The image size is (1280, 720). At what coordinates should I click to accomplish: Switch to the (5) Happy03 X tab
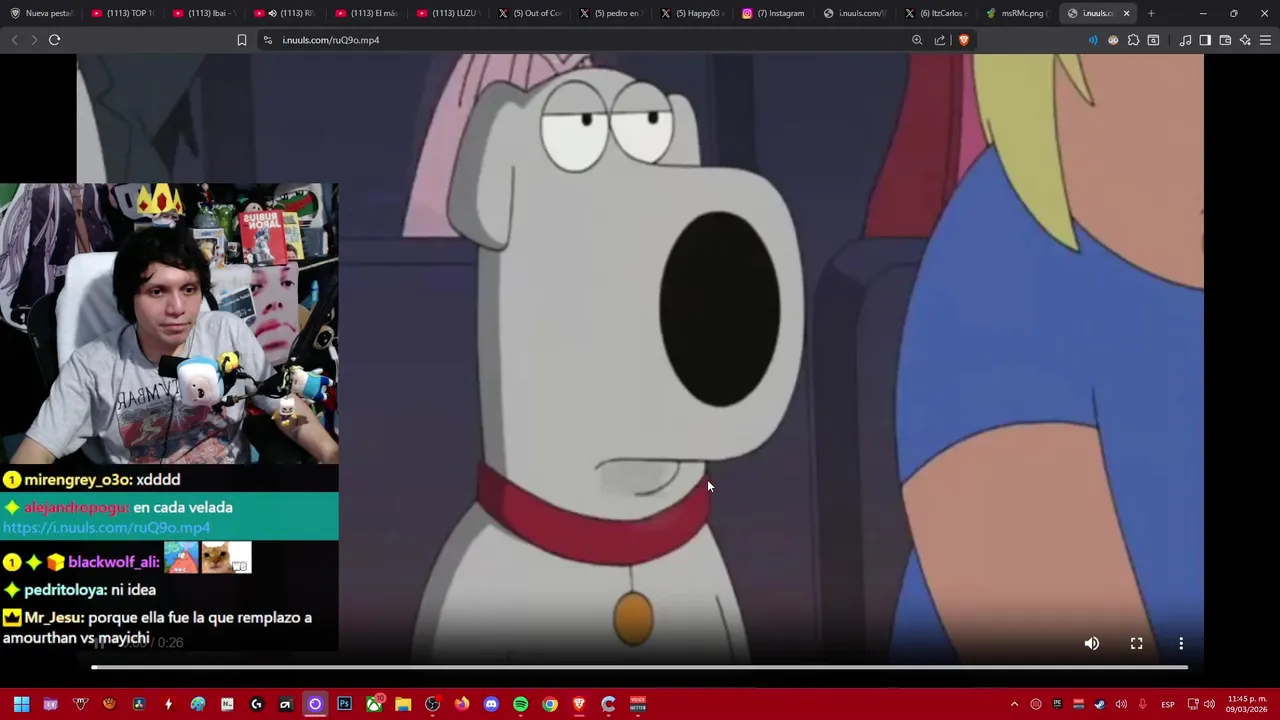692,13
